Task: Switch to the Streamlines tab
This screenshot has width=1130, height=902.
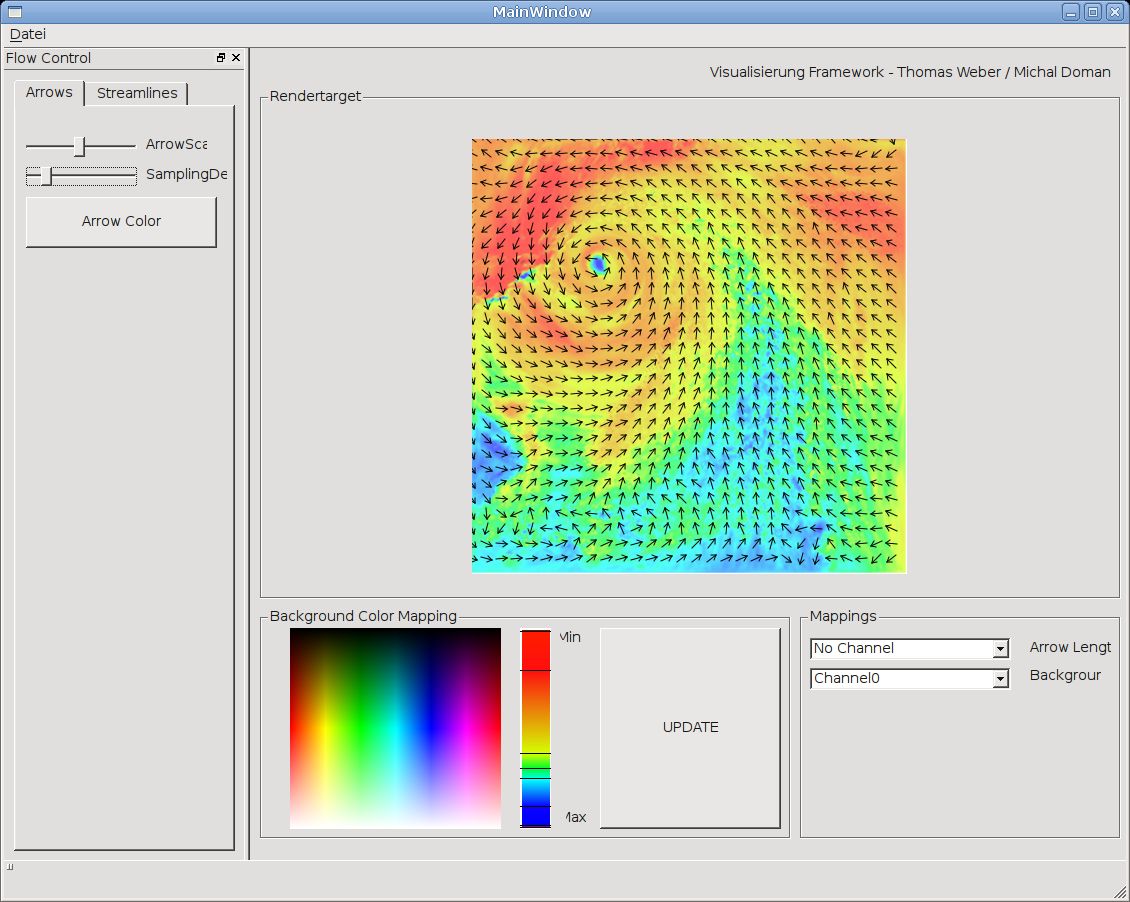Action: (137, 93)
